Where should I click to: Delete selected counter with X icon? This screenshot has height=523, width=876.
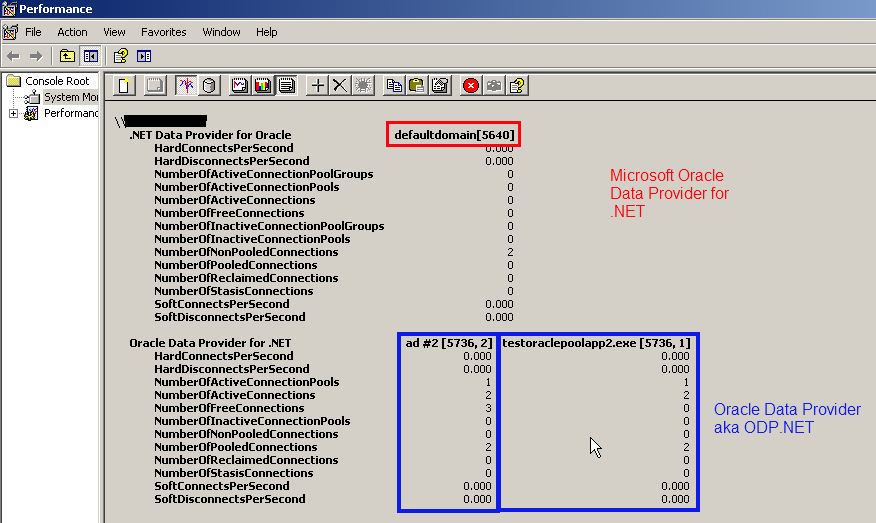340,86
